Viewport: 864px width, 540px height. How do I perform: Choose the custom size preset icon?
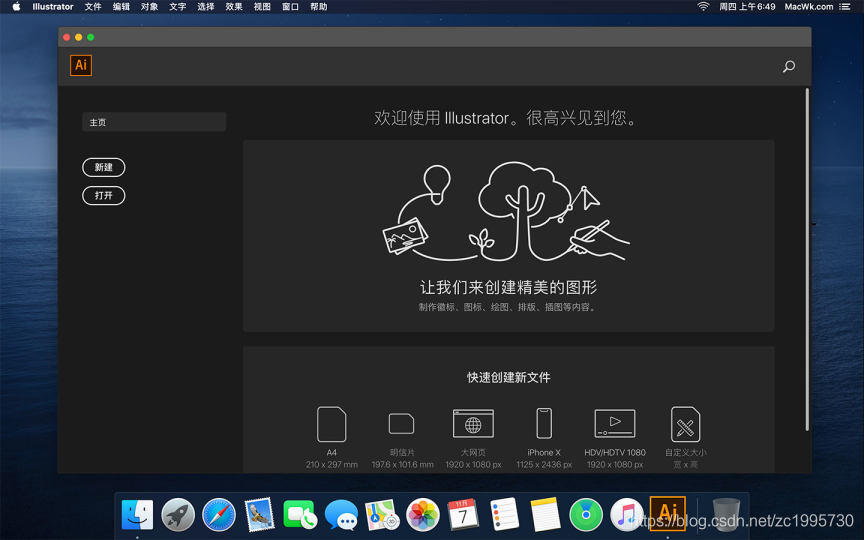[x=685, y=424]
